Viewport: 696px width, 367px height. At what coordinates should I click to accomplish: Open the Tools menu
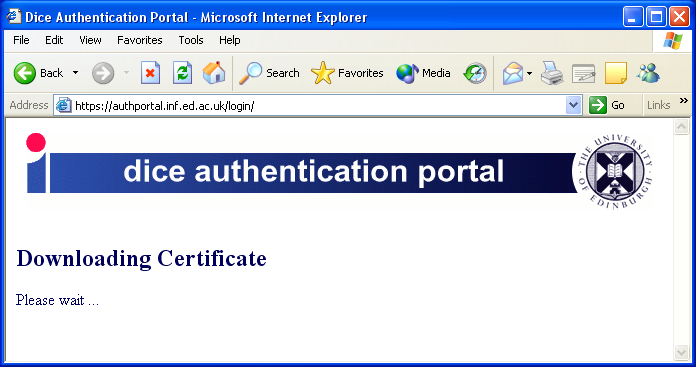pyautogui.click(x=191, y=40)
